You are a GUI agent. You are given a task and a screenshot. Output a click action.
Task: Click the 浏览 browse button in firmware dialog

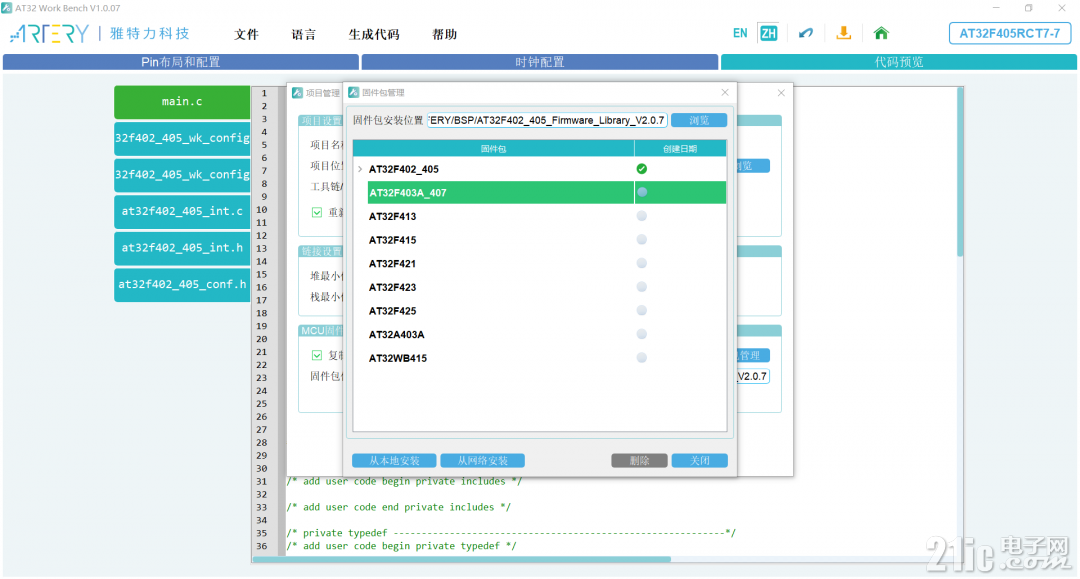pyautogui.click(x=699, y=120)
